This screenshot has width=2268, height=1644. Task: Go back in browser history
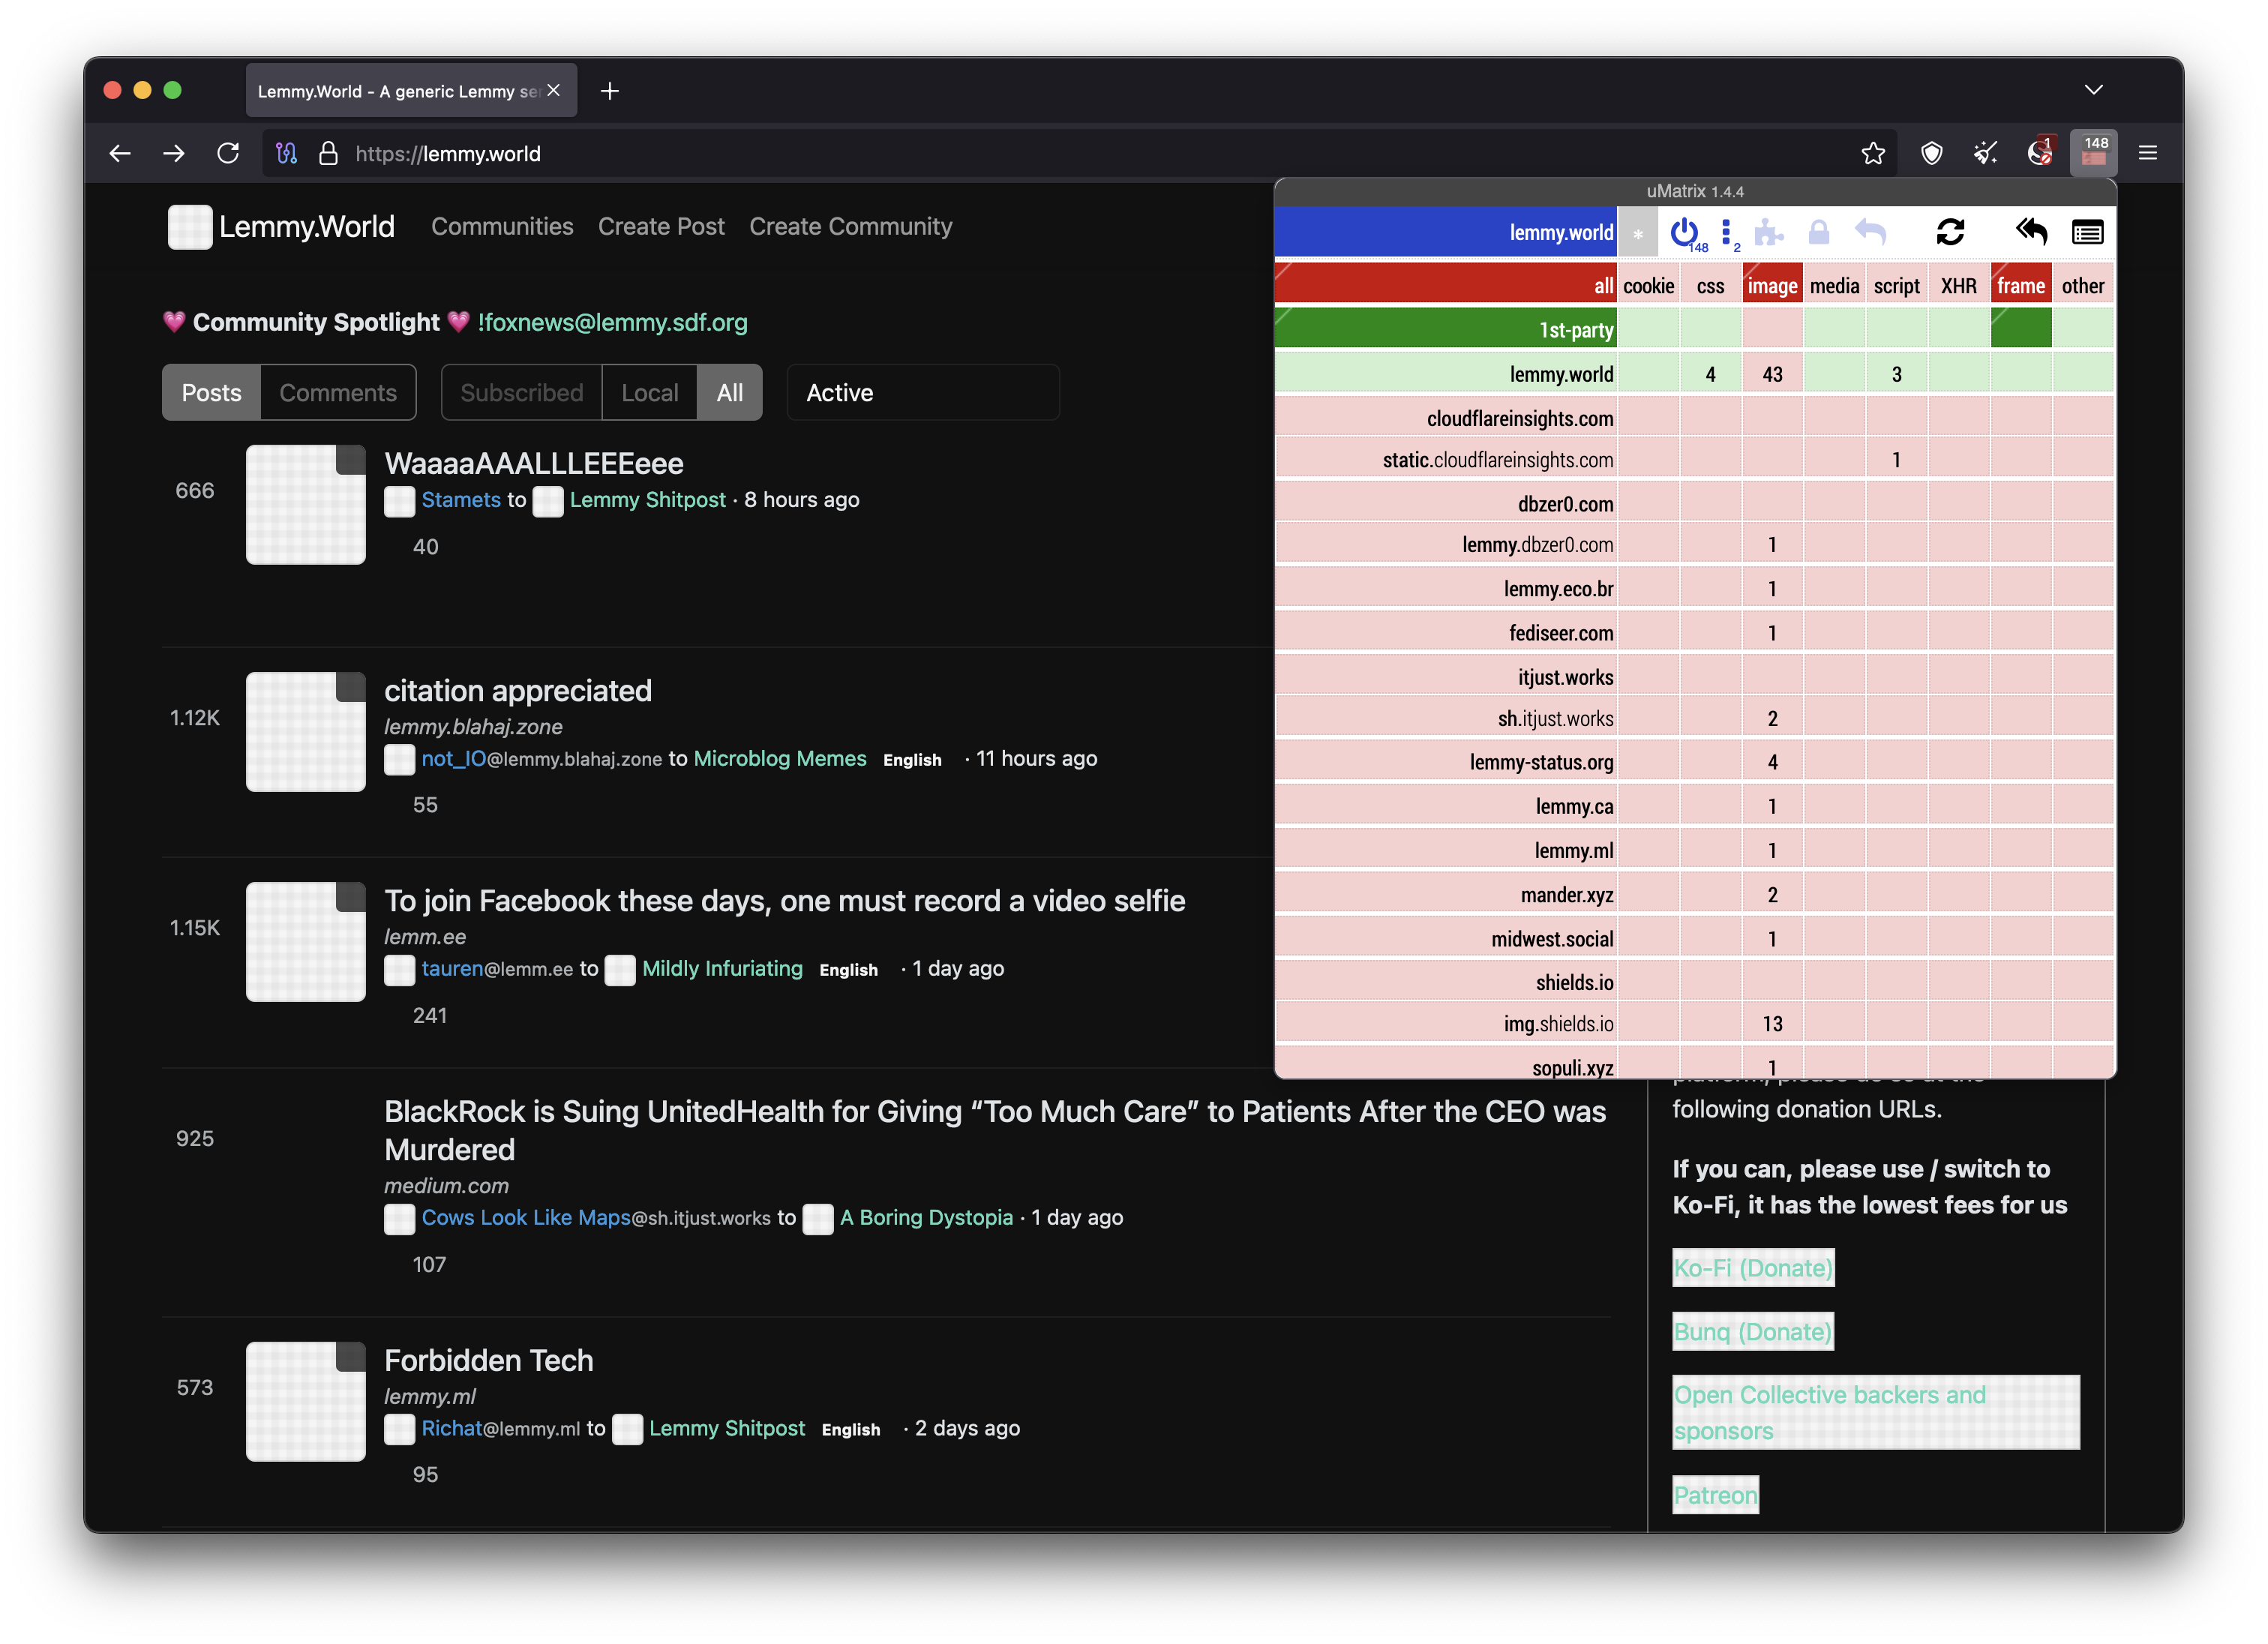120,153
